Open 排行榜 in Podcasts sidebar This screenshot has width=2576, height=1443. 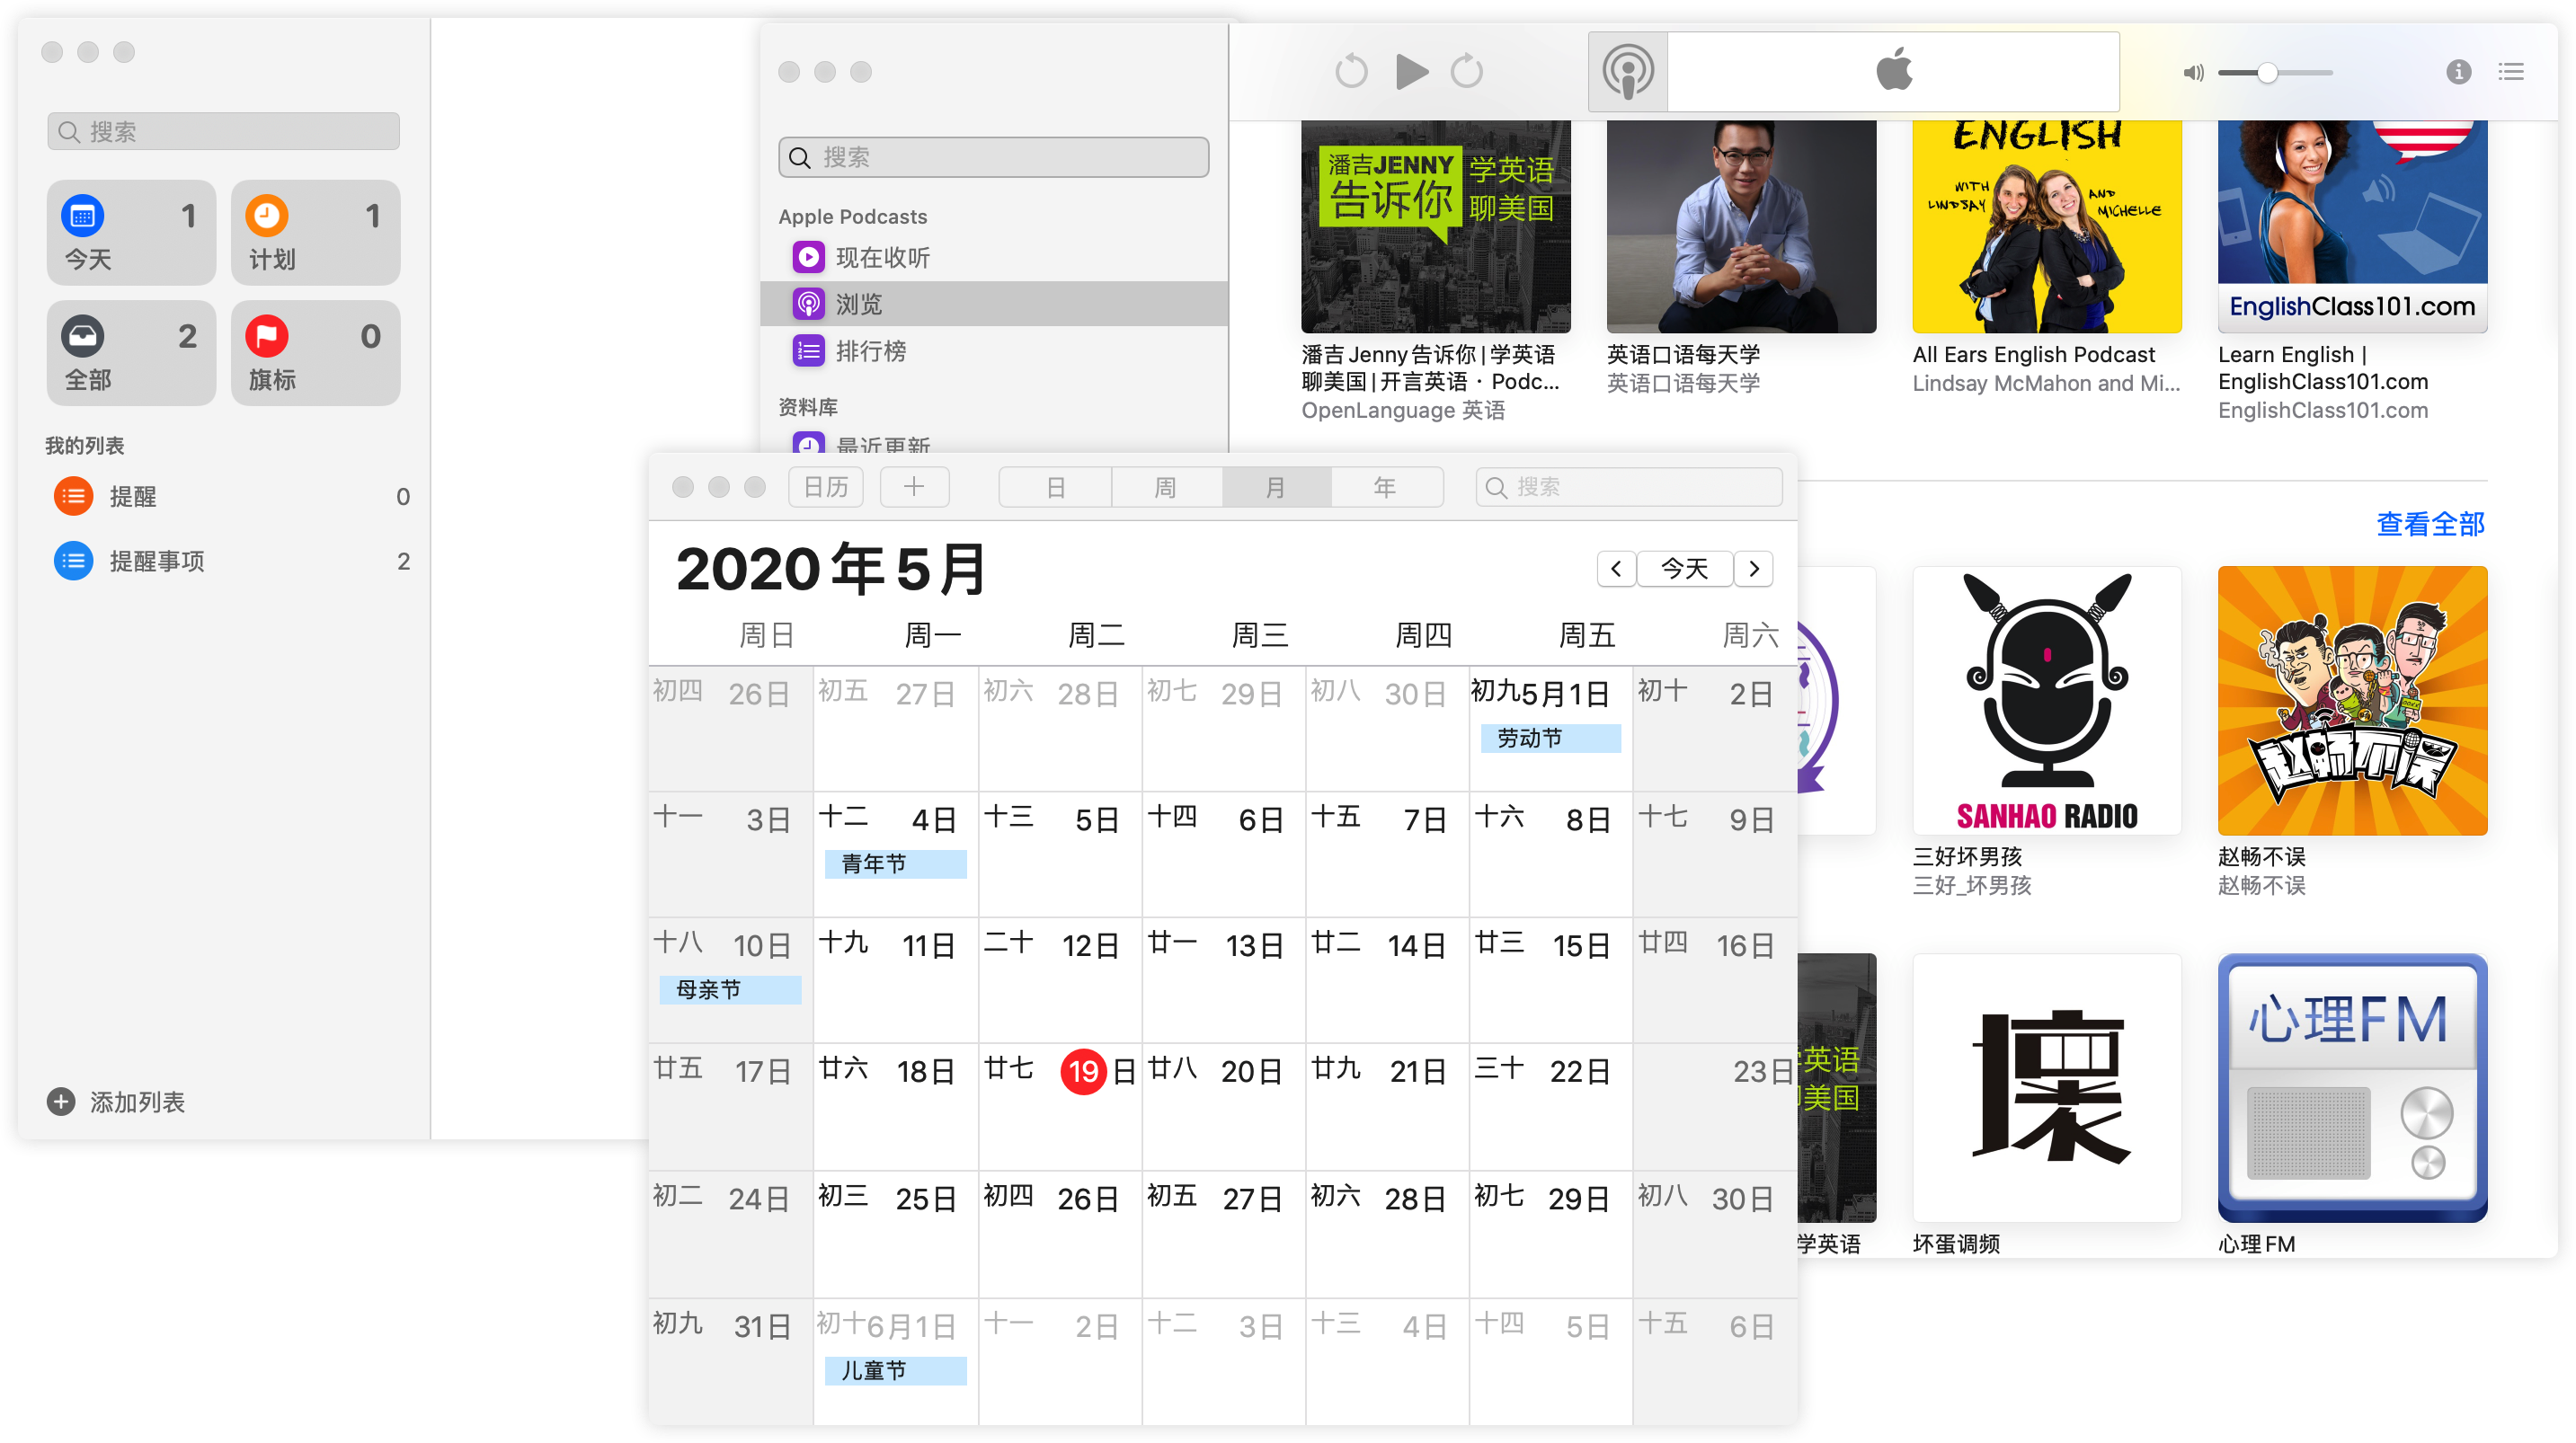tap(870, 351)
